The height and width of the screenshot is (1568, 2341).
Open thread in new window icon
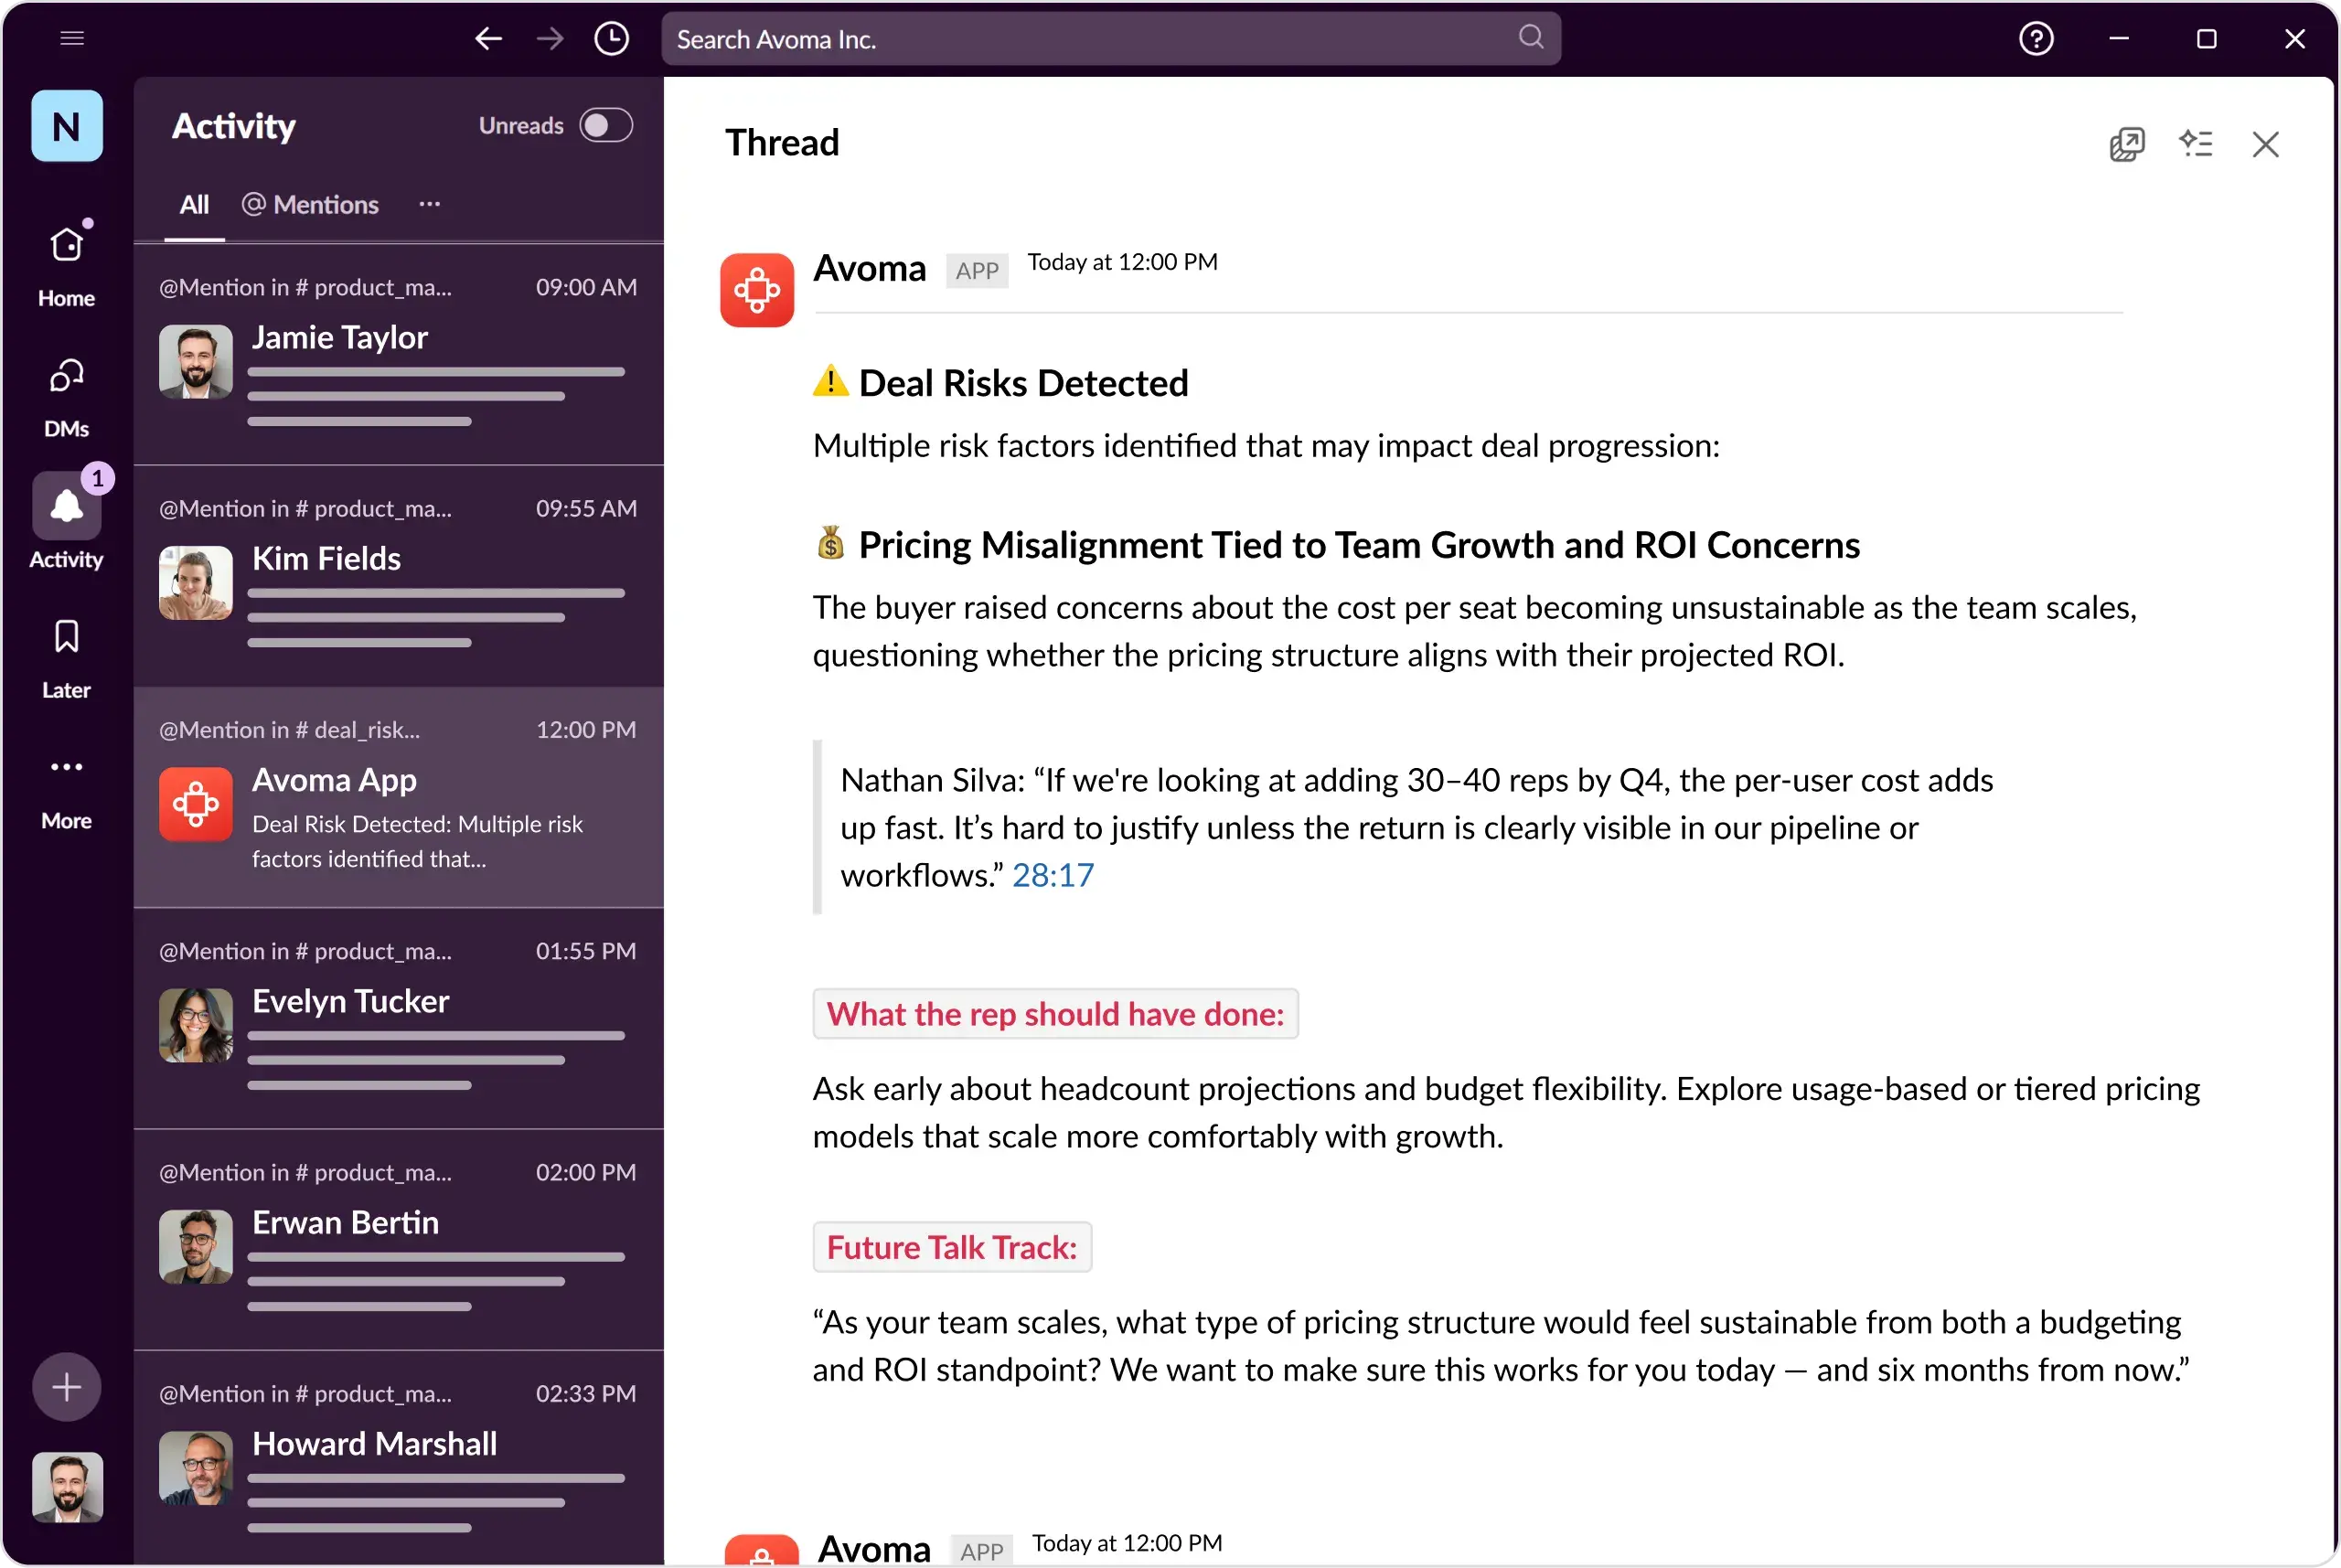[2126, 144]
